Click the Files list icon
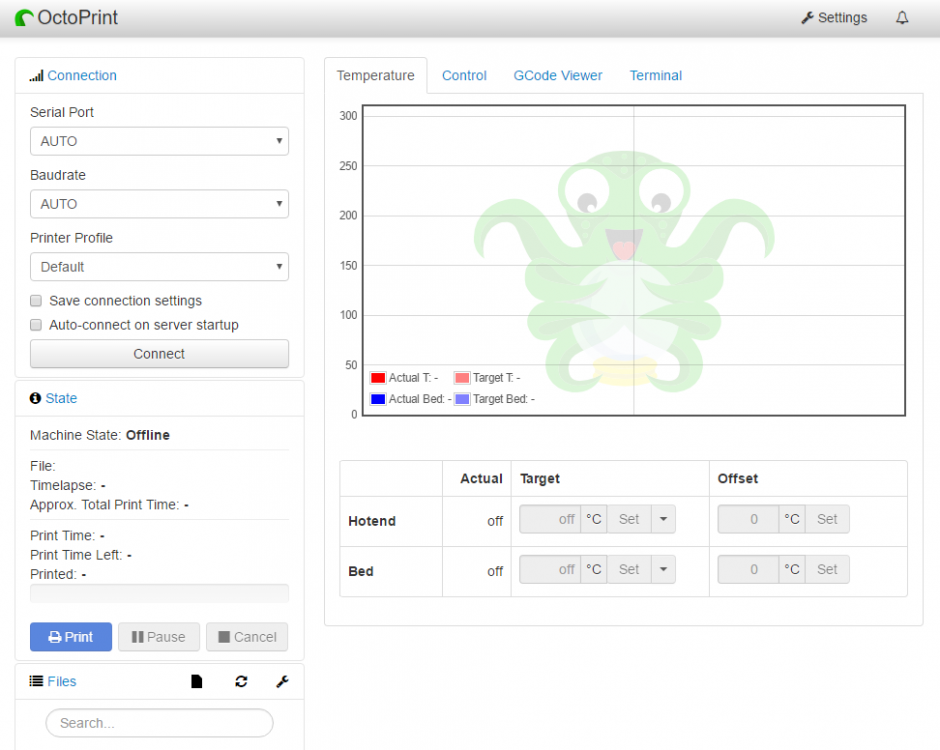 [x=36, y=681]
